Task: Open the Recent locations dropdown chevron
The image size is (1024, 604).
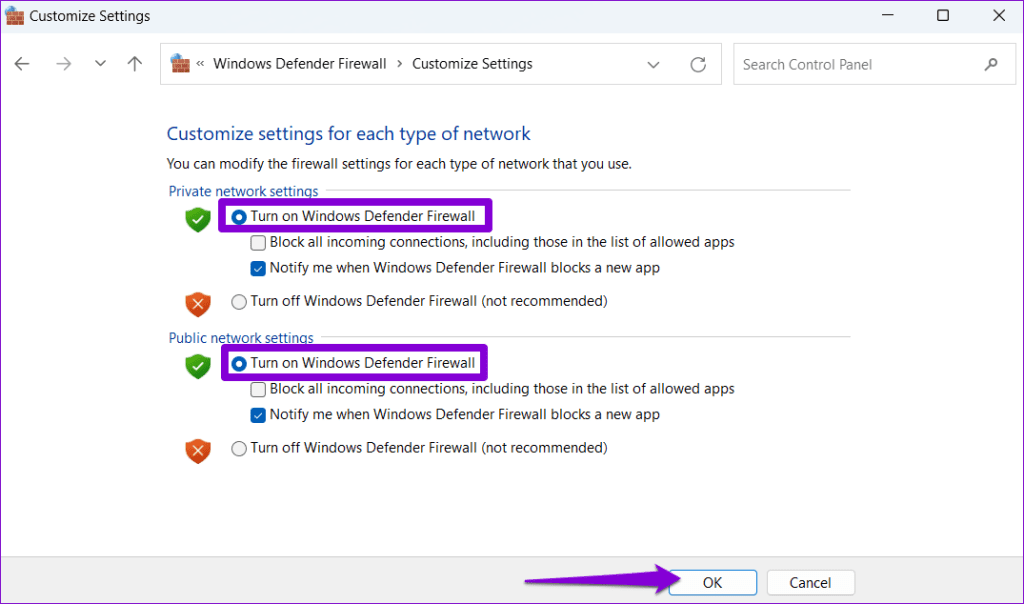Action: [100, 64]
